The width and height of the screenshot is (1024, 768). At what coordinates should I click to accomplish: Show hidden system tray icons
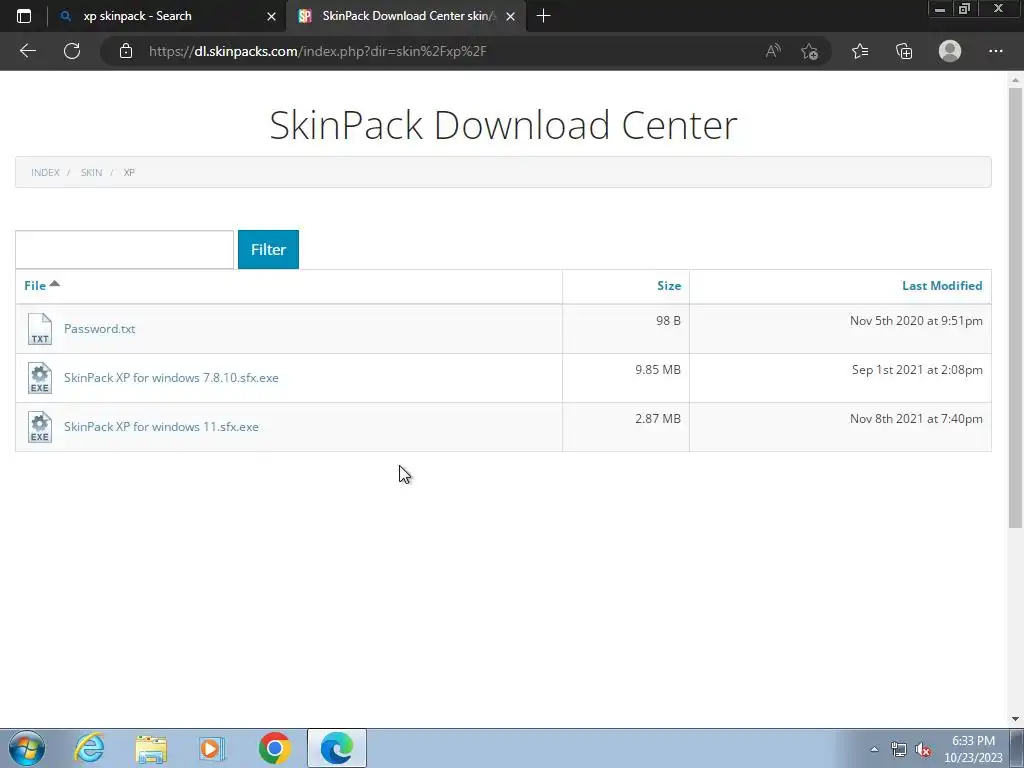(874, 749)
